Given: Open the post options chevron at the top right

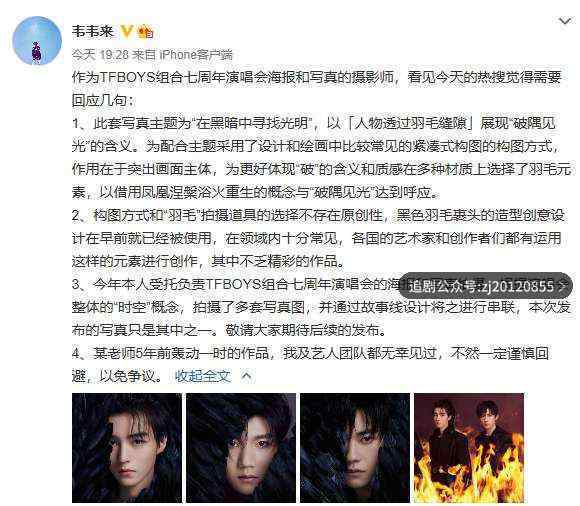Looking at the screenshot, I should [x=565, y=21].
